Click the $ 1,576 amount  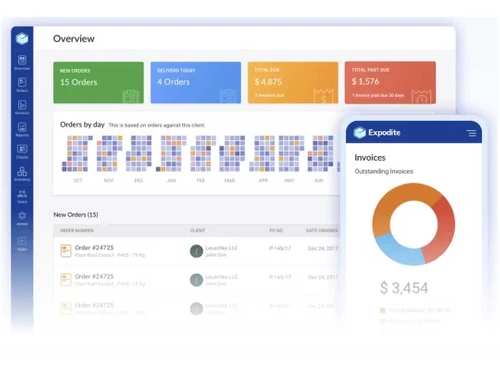tap(366, 81)
